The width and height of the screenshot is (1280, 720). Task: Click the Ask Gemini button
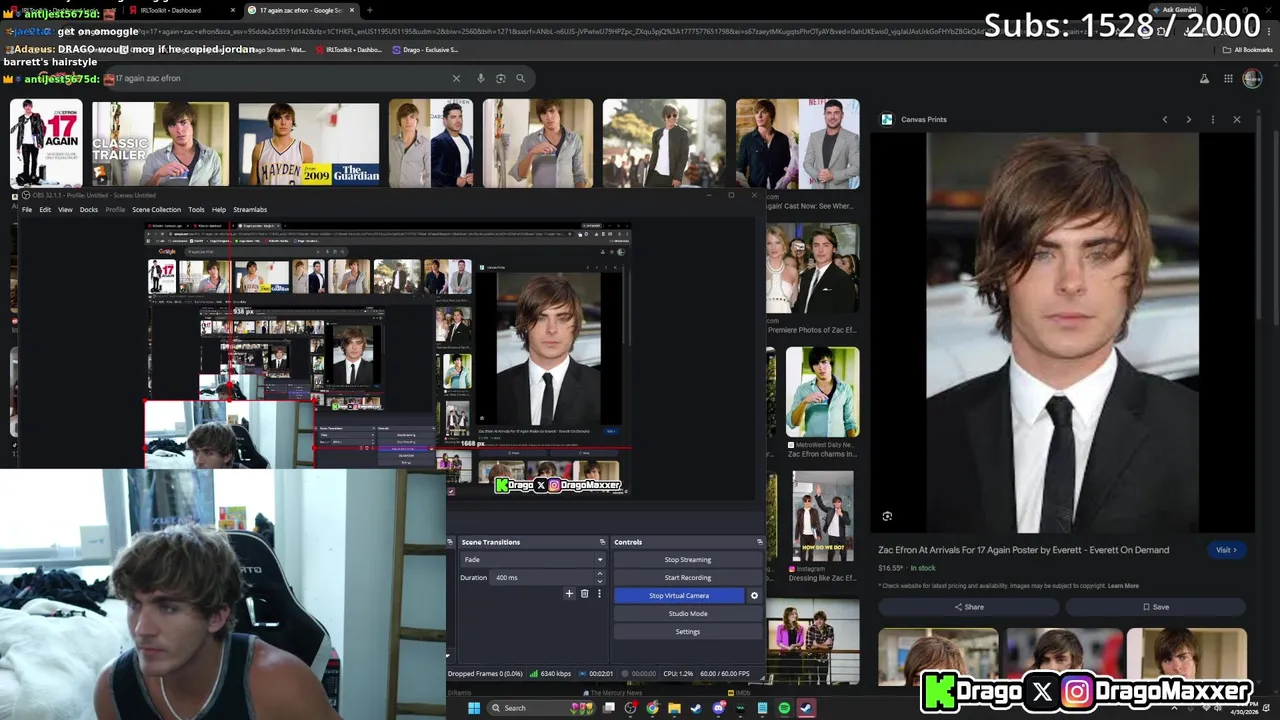(1174, 9)
